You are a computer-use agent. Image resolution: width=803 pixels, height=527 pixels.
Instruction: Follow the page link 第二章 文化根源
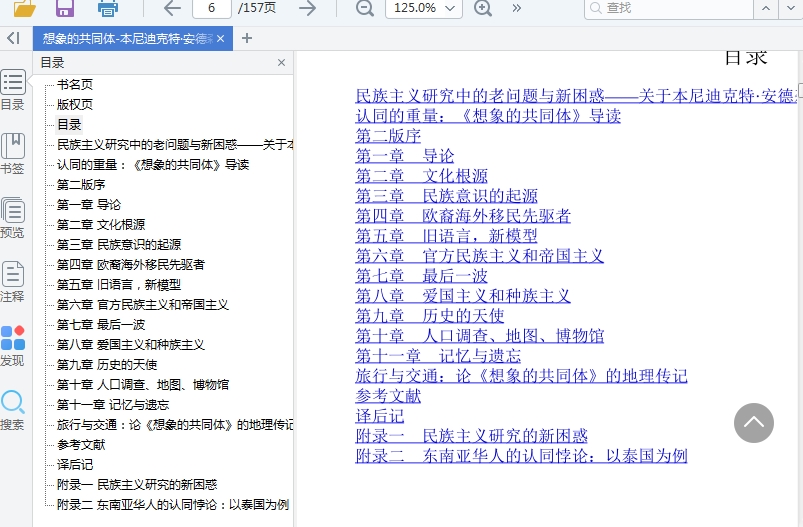coord(421,176)
